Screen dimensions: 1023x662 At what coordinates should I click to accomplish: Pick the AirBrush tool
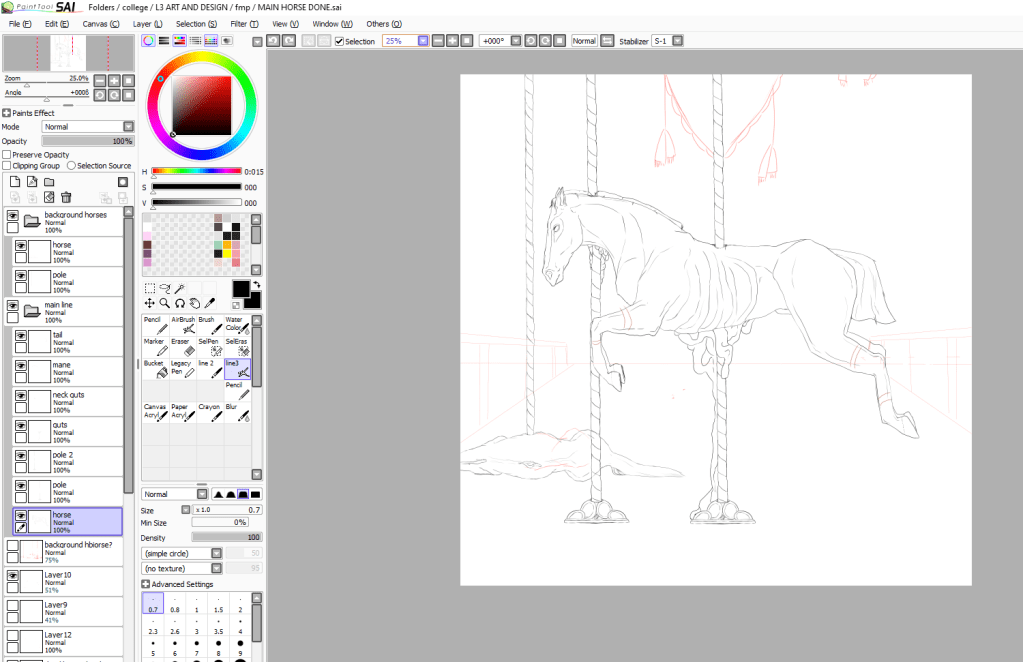tap(182, 325)
